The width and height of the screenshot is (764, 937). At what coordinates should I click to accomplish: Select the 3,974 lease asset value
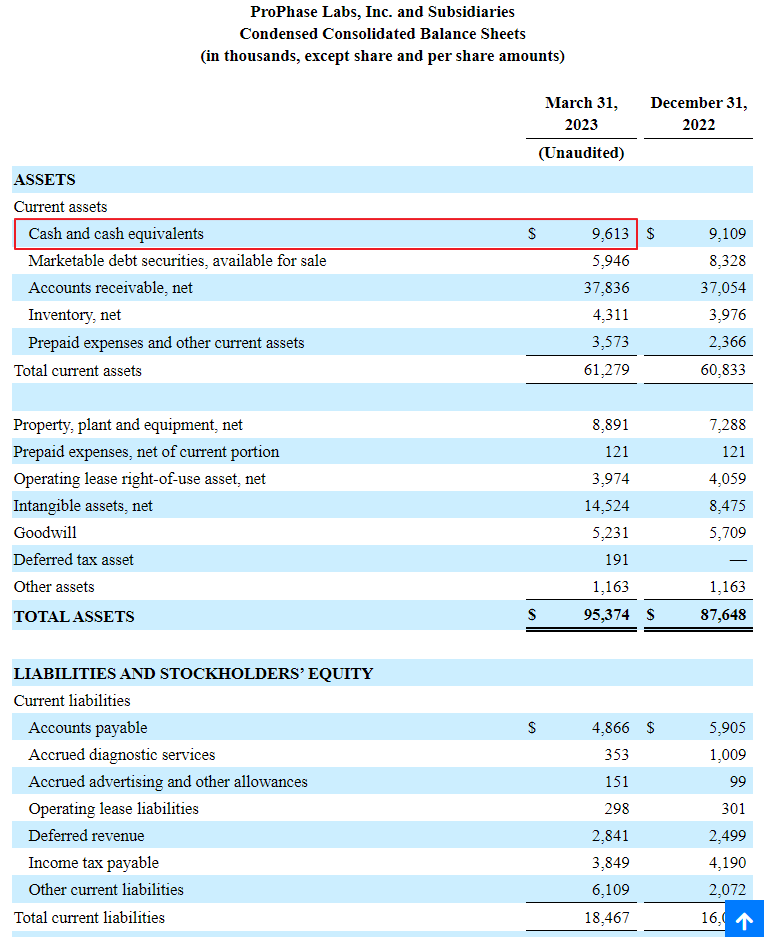(x=610, y=479)
